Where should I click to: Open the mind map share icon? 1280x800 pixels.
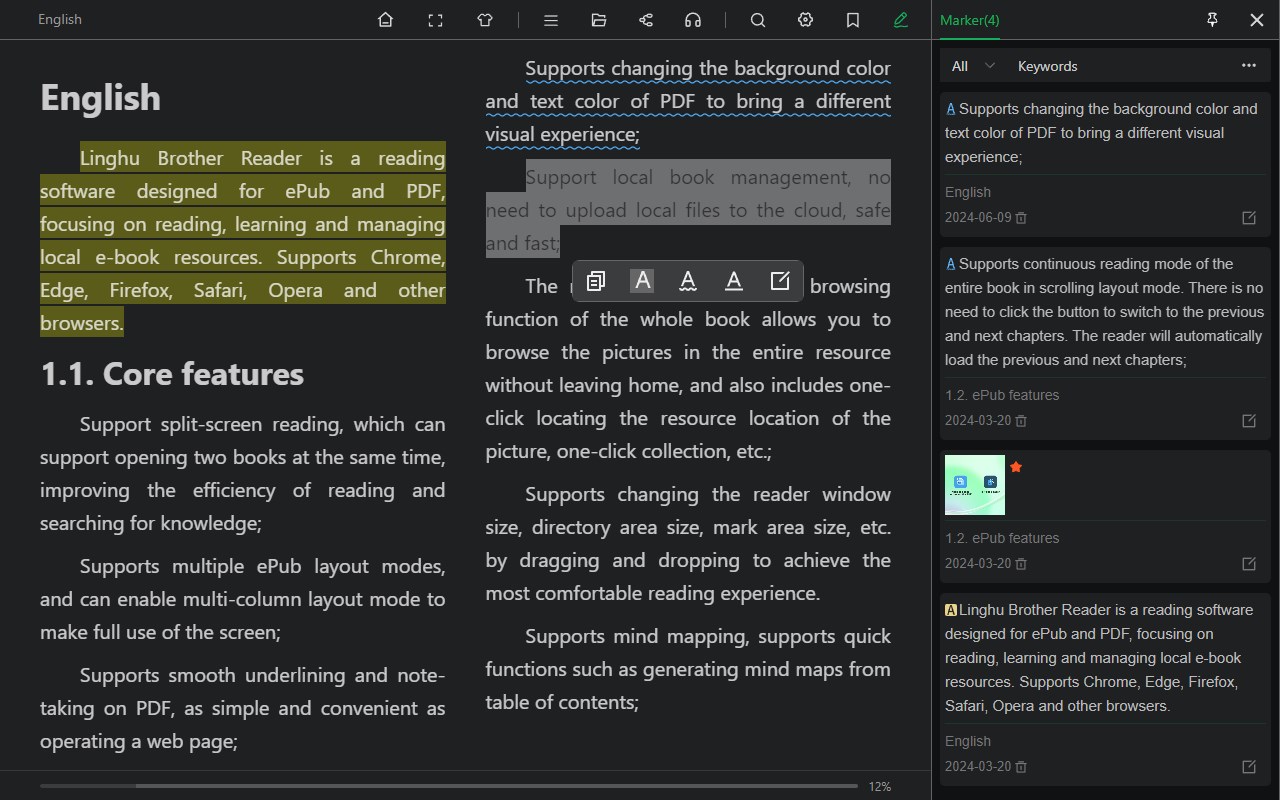tap(646, 20)
